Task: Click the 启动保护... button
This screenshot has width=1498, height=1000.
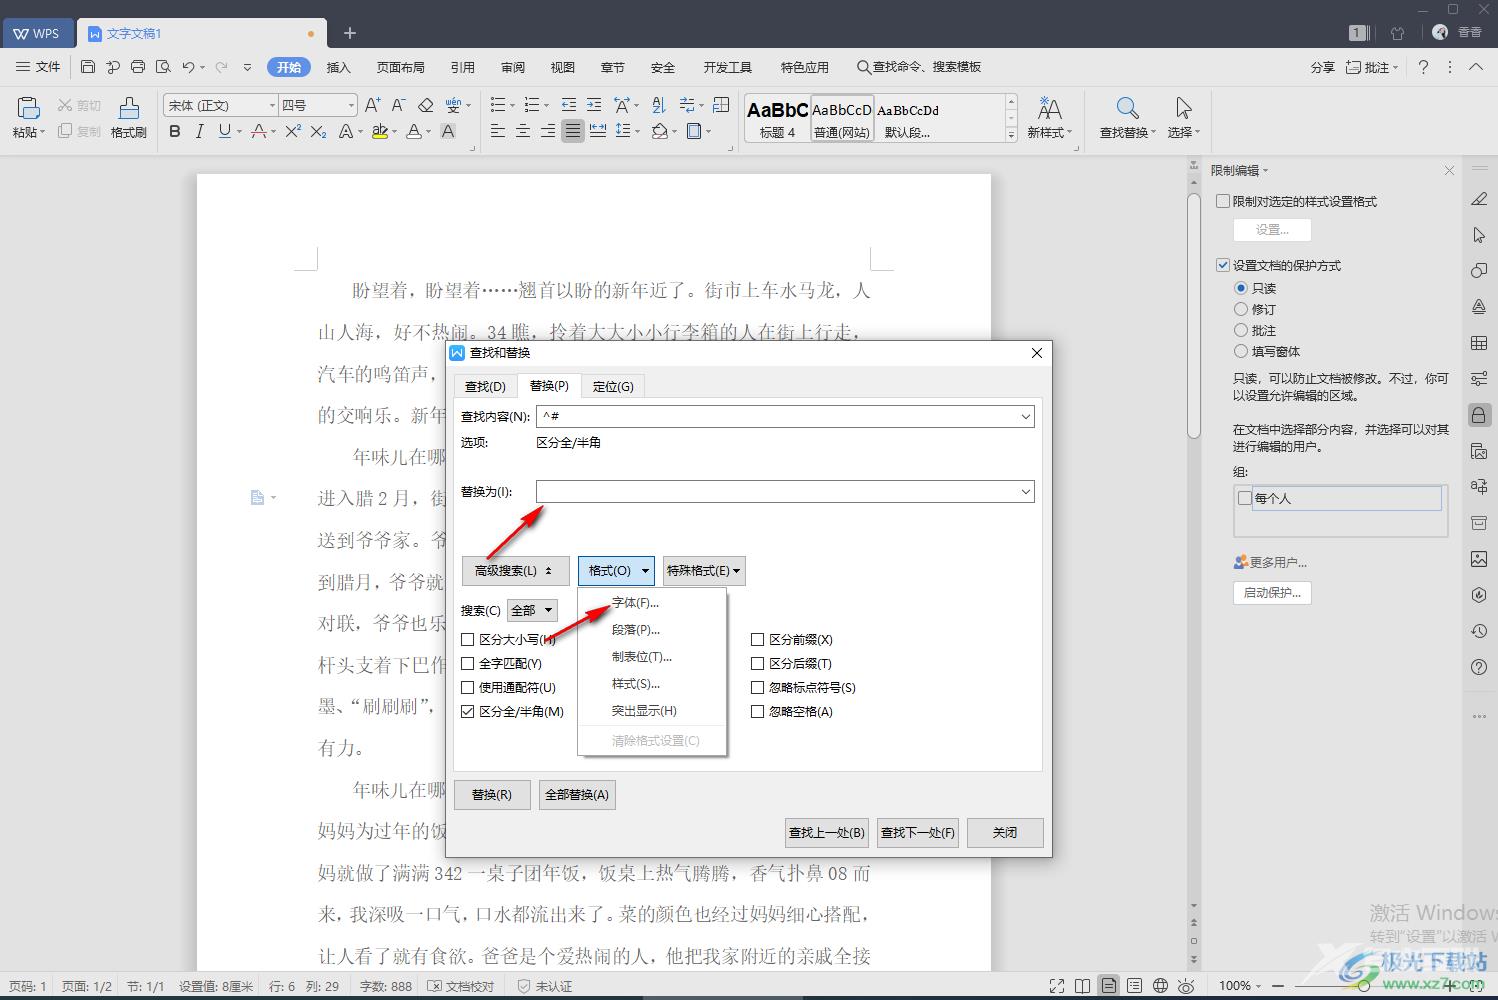Action: [x=1272, y=593]
